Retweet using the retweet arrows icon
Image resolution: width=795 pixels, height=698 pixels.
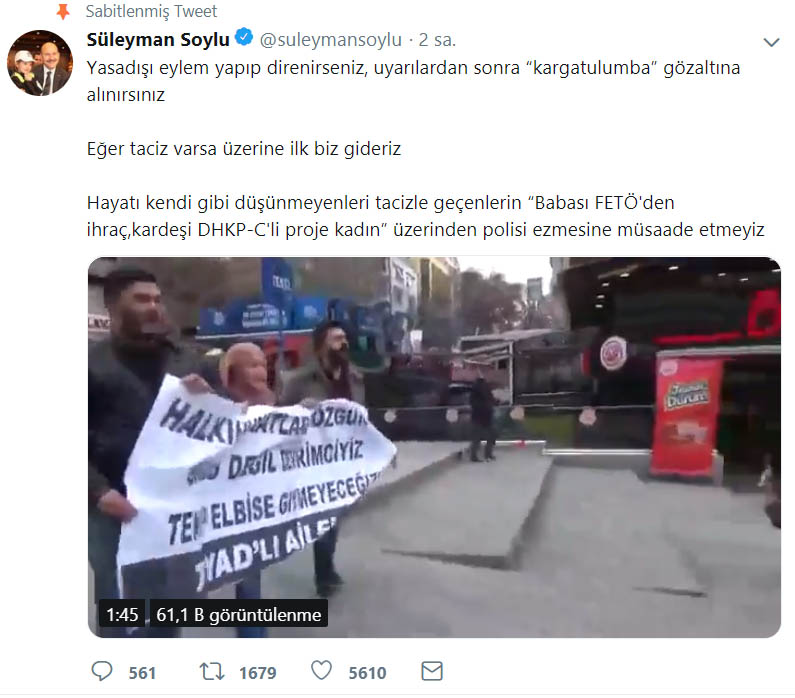pyautogui.click(x=212, y=672)
